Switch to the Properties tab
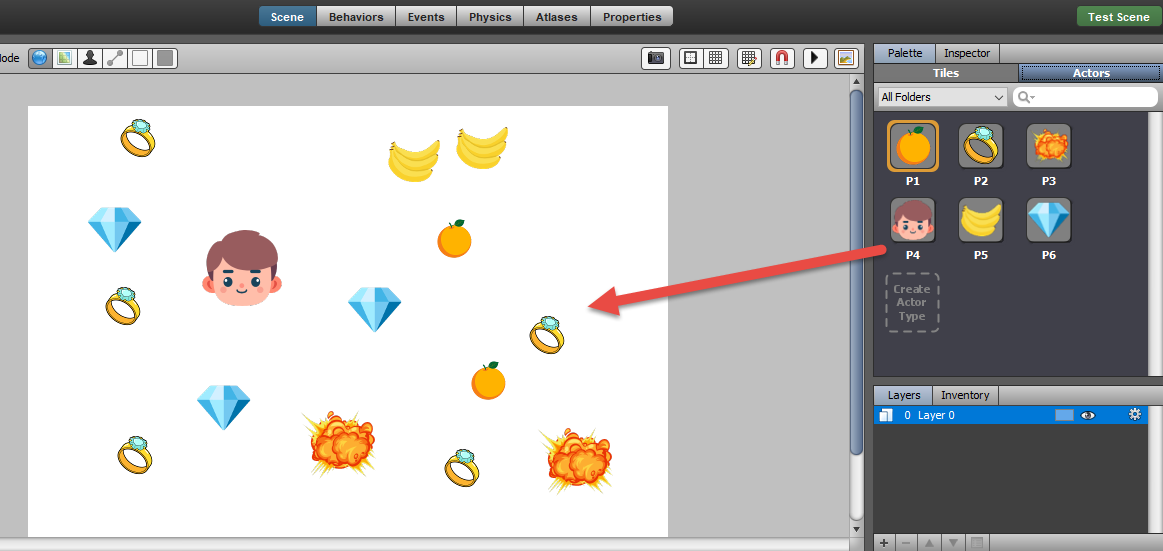1163x551 pixels. (632, 16)
